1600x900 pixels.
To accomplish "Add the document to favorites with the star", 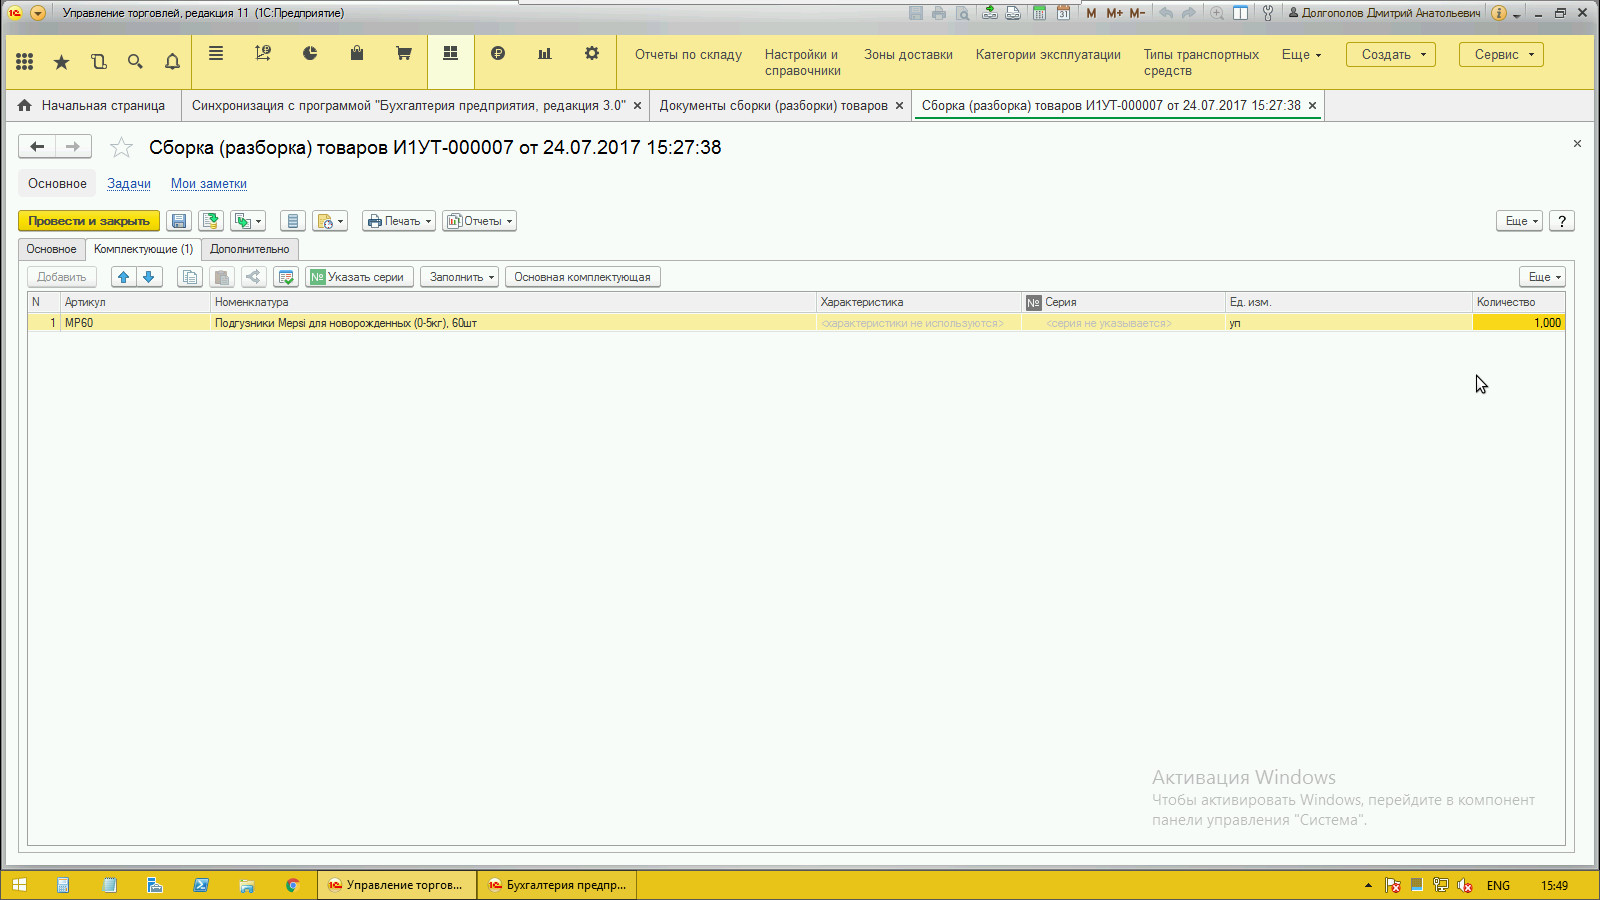I will [121, 148].
